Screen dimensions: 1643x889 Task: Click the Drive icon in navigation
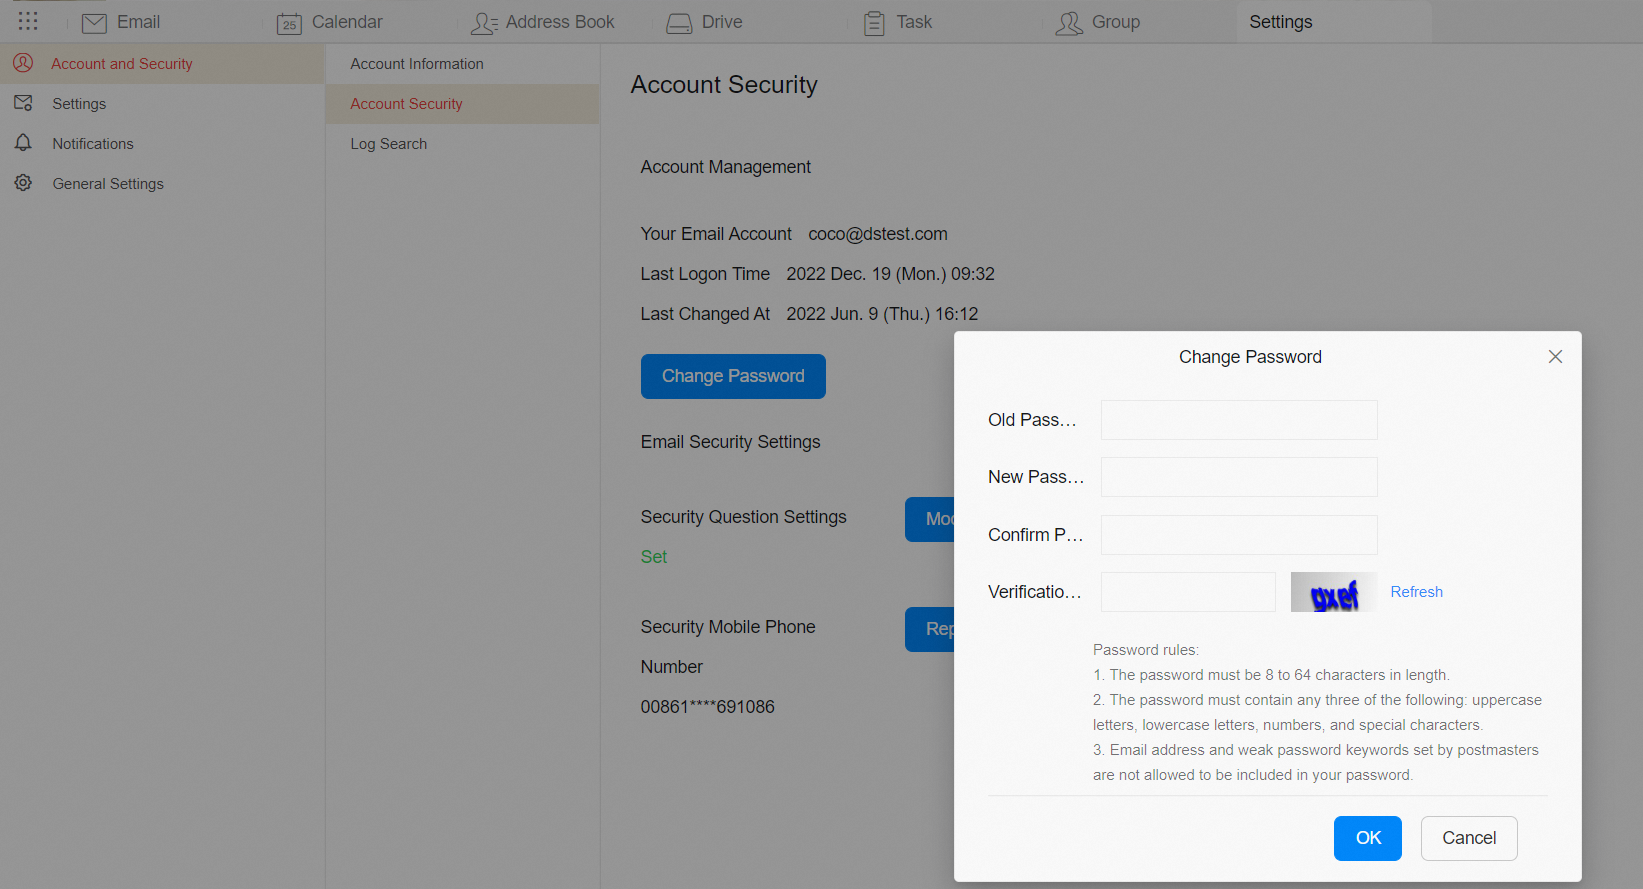tap(679, 23)
